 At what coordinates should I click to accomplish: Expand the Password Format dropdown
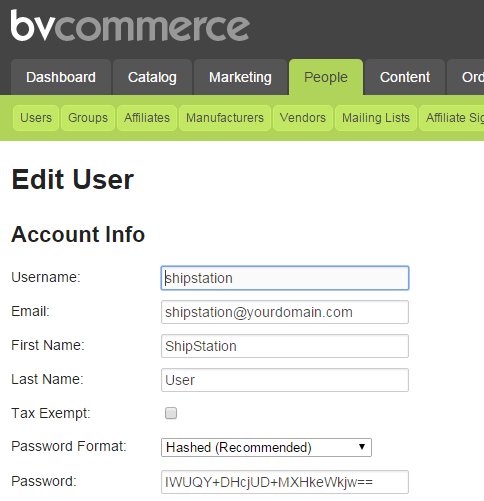(266, 447)
